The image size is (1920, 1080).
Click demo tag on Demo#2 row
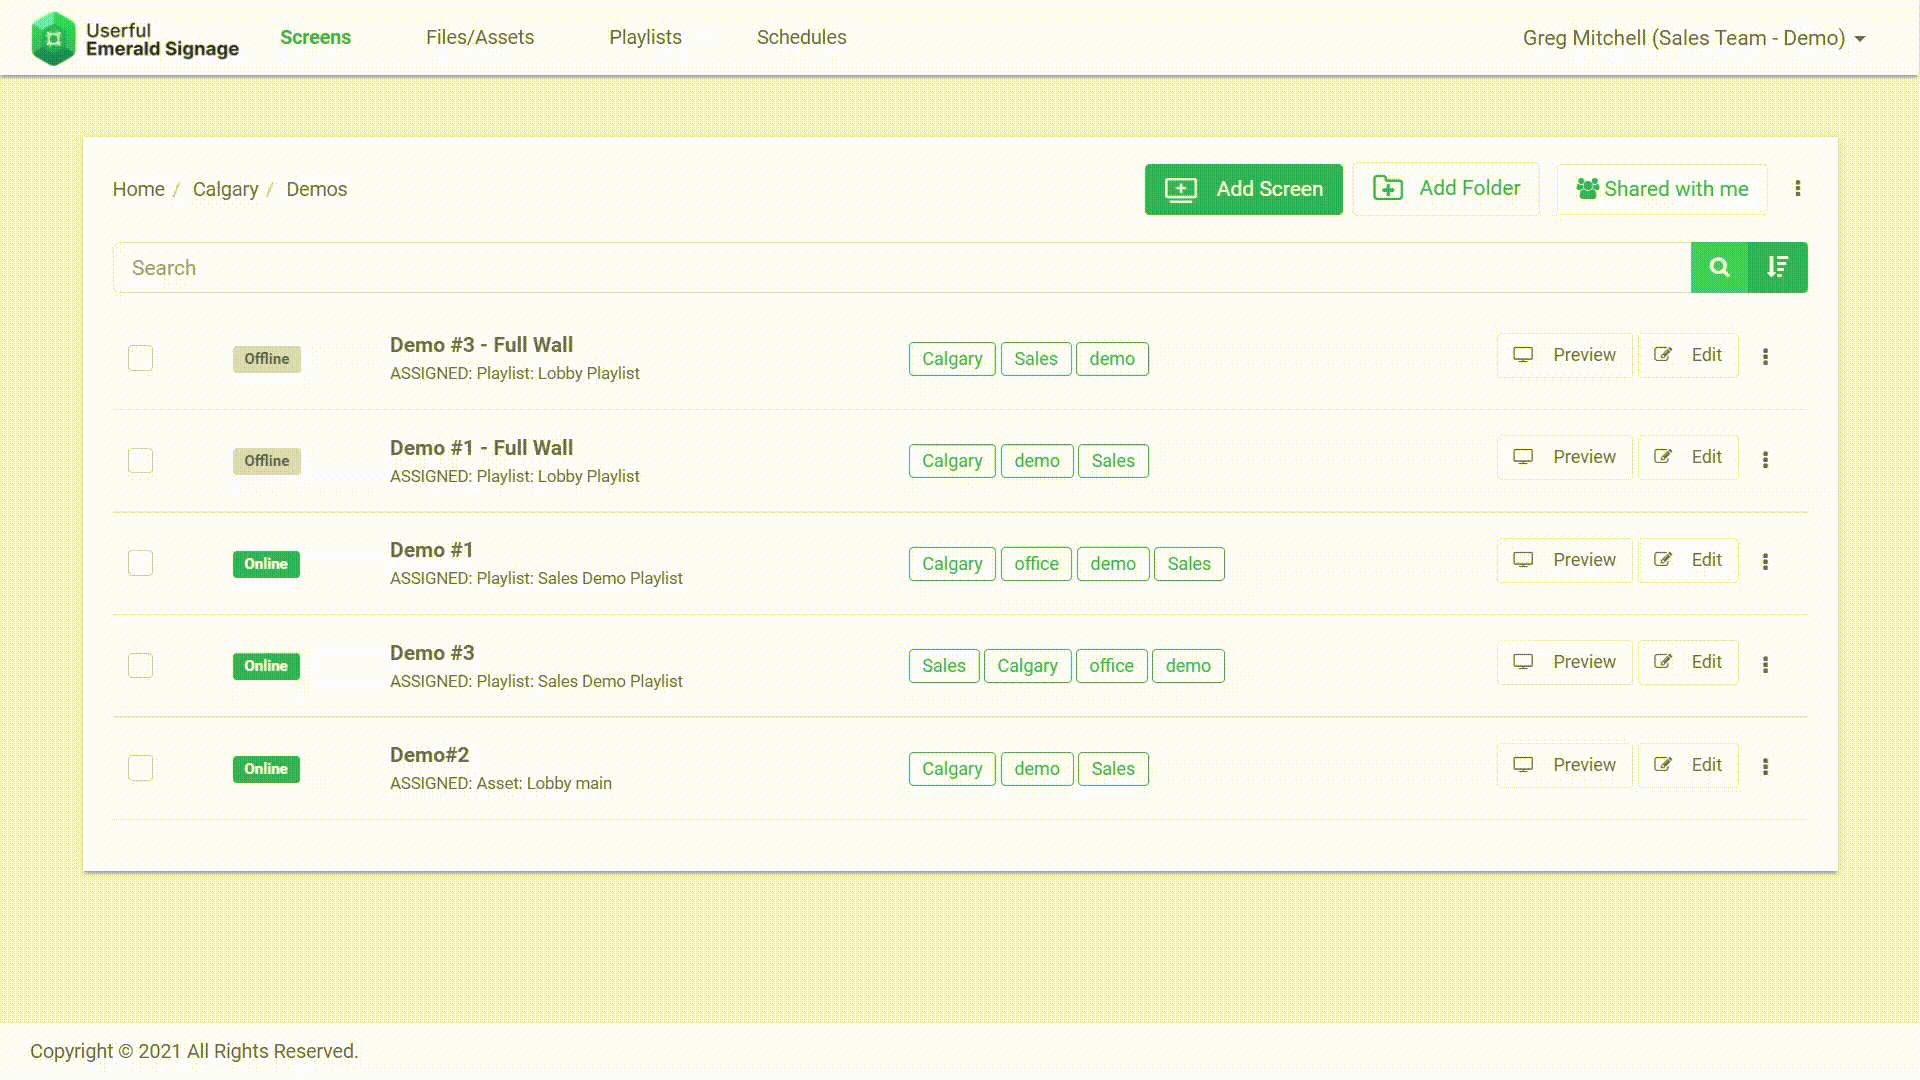(x=1037, y=769)
